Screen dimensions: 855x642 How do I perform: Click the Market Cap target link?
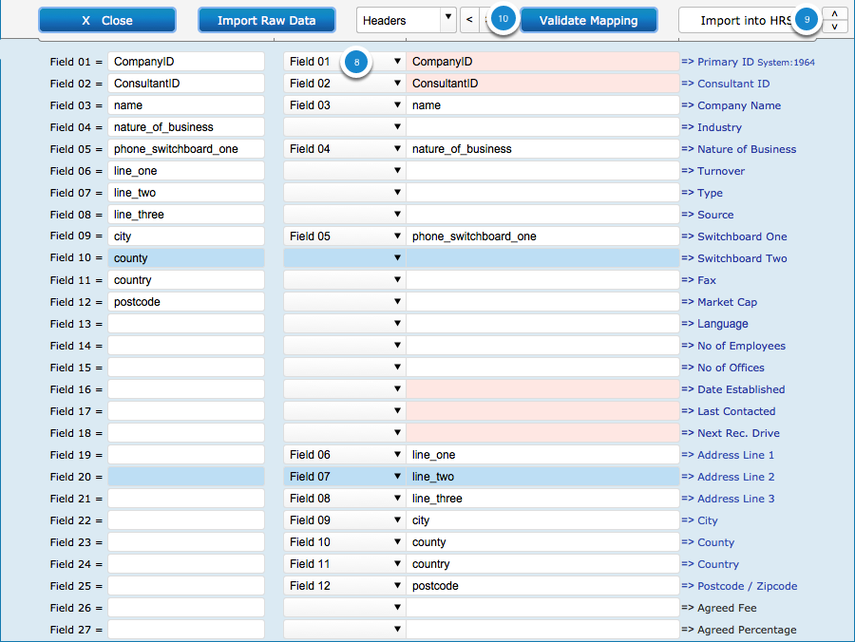[x=719, y=302]
